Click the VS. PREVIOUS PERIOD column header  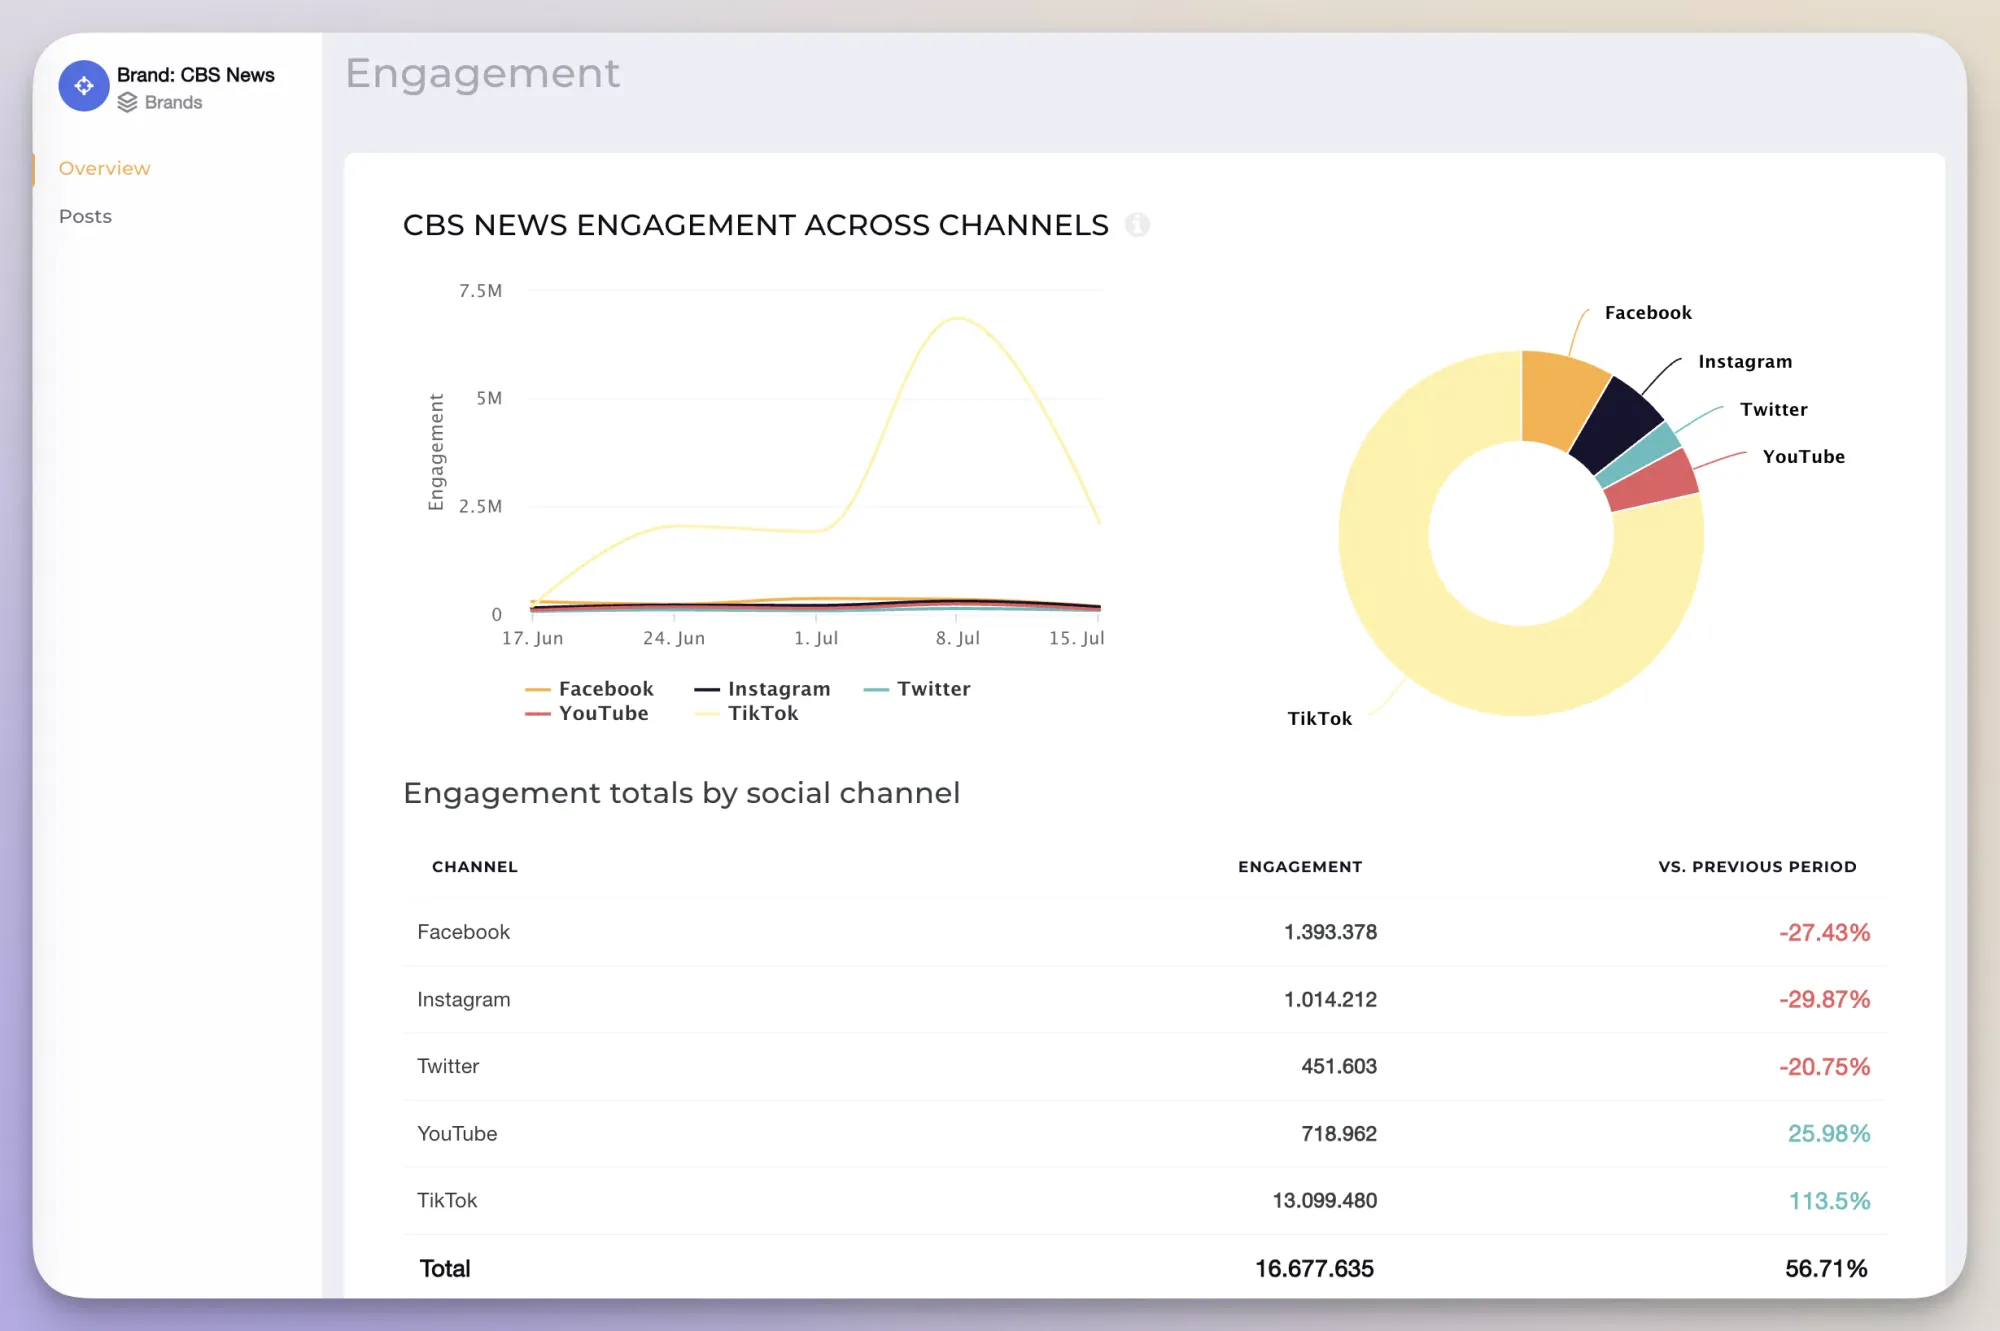click(1757, 867)
